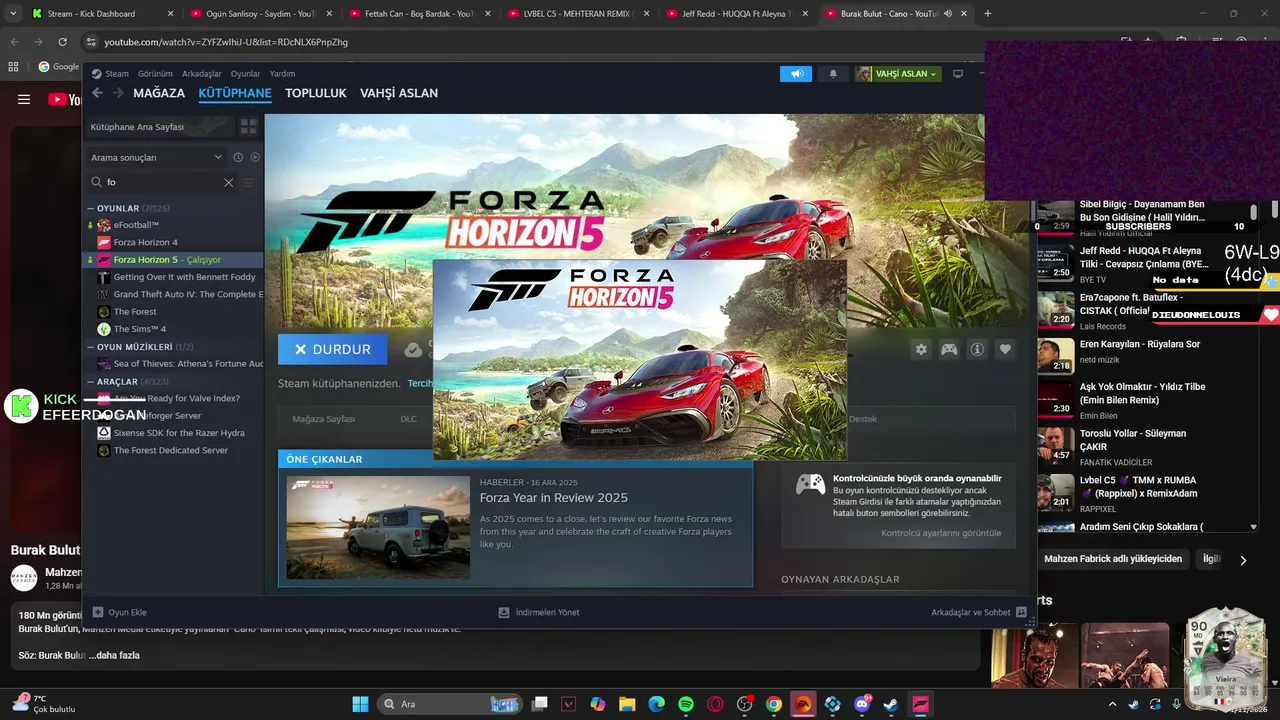The image size is (1280, 720).
Task: Open Yardım menu
Action: pos(282,74)
